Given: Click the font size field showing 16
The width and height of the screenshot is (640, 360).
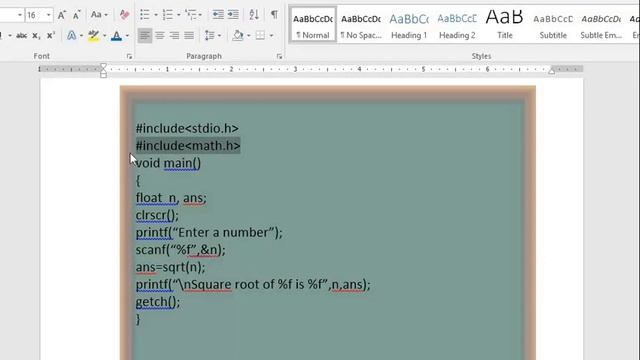Looking at the screenshot, I should [35, 16].
